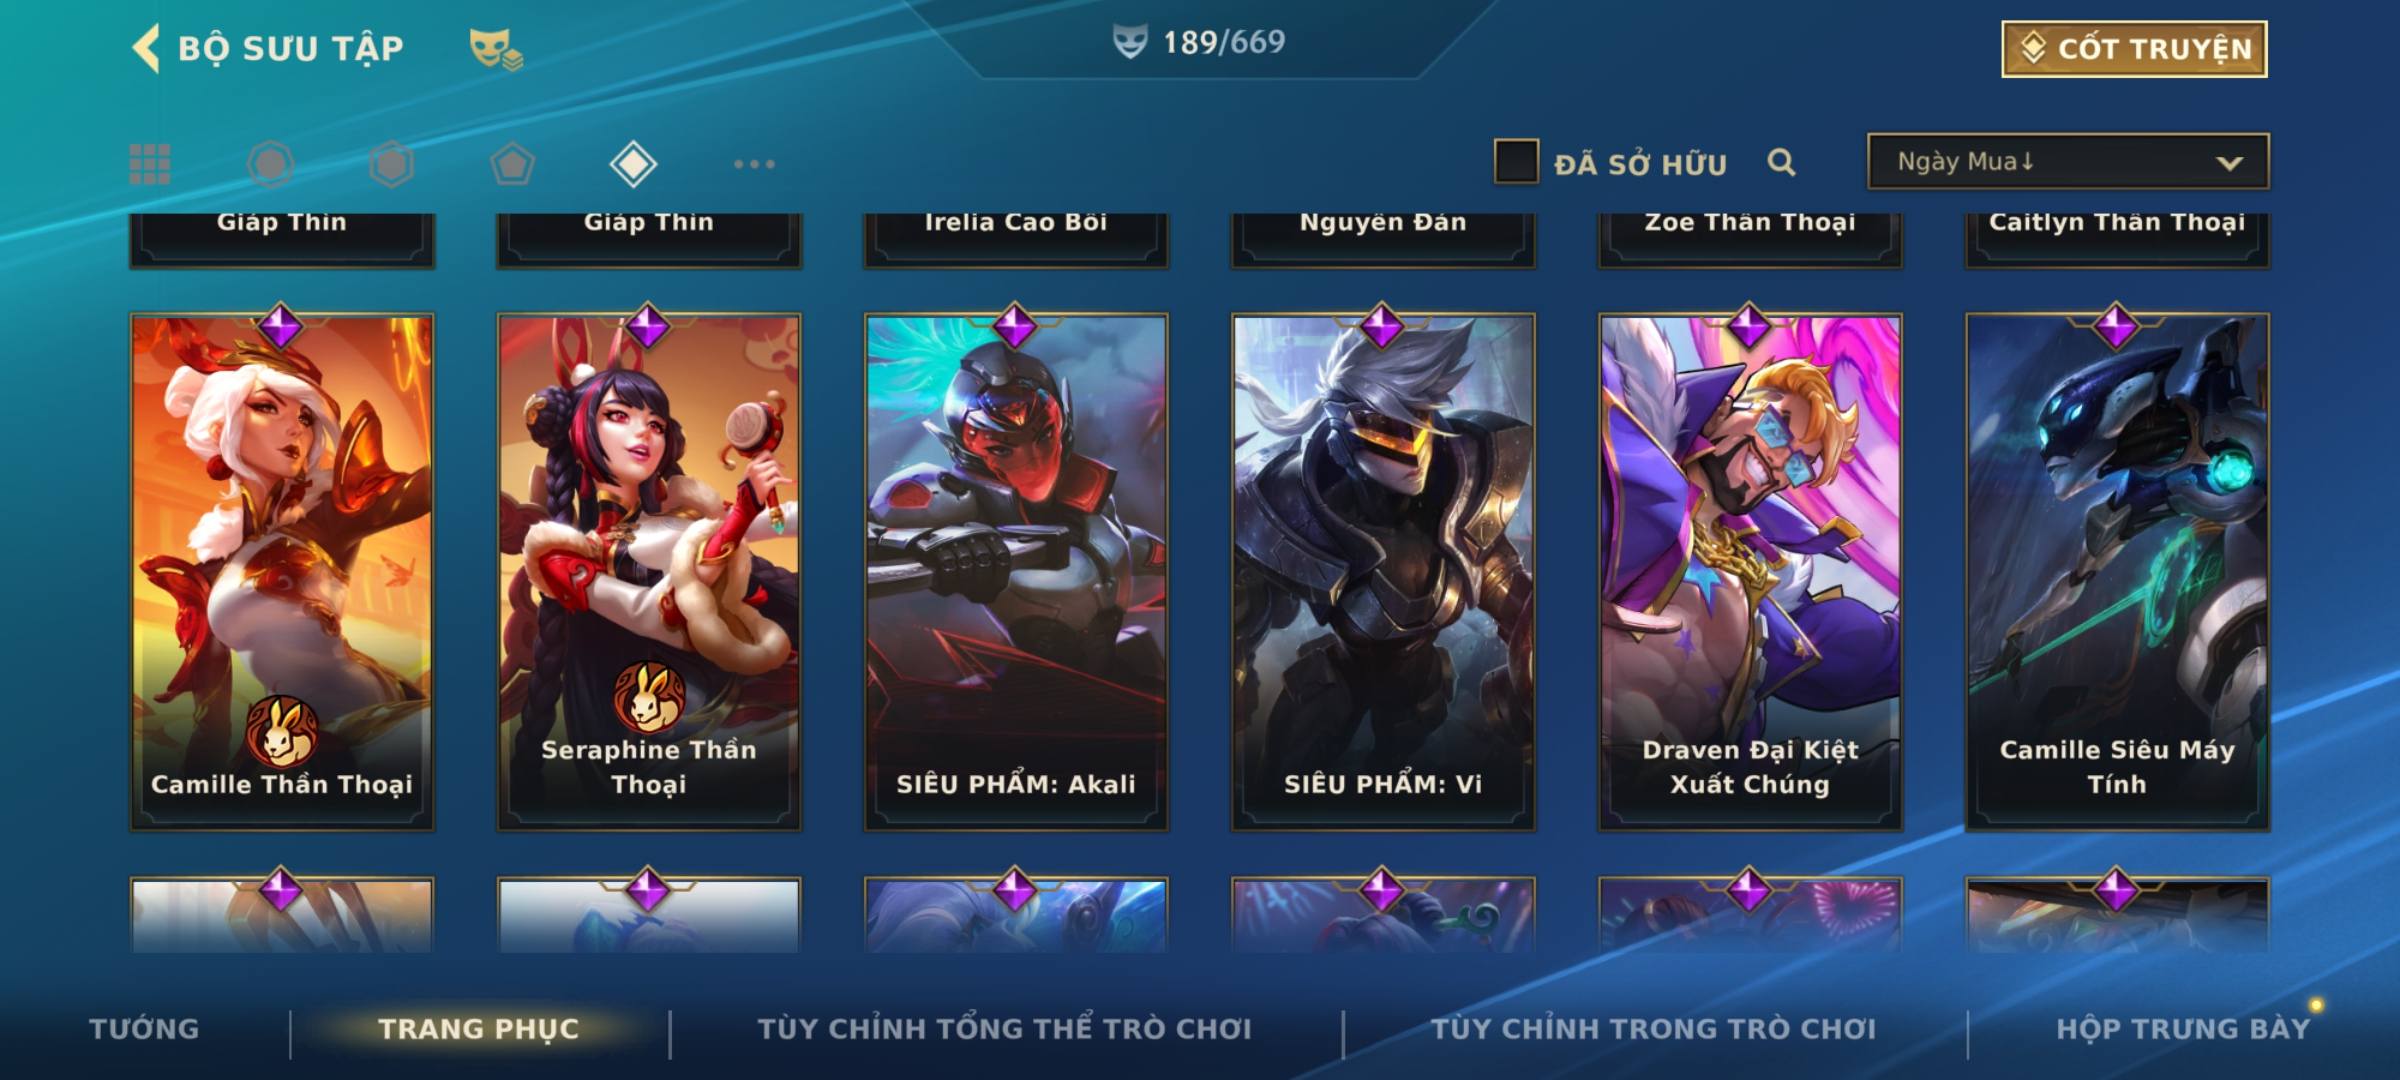Select Draven Đại Kiệt Xuất Chúng skin
Image resolution: width=2400 pixels, height=1080 pixels.
pyautogui.click(x=1750, y=572)
